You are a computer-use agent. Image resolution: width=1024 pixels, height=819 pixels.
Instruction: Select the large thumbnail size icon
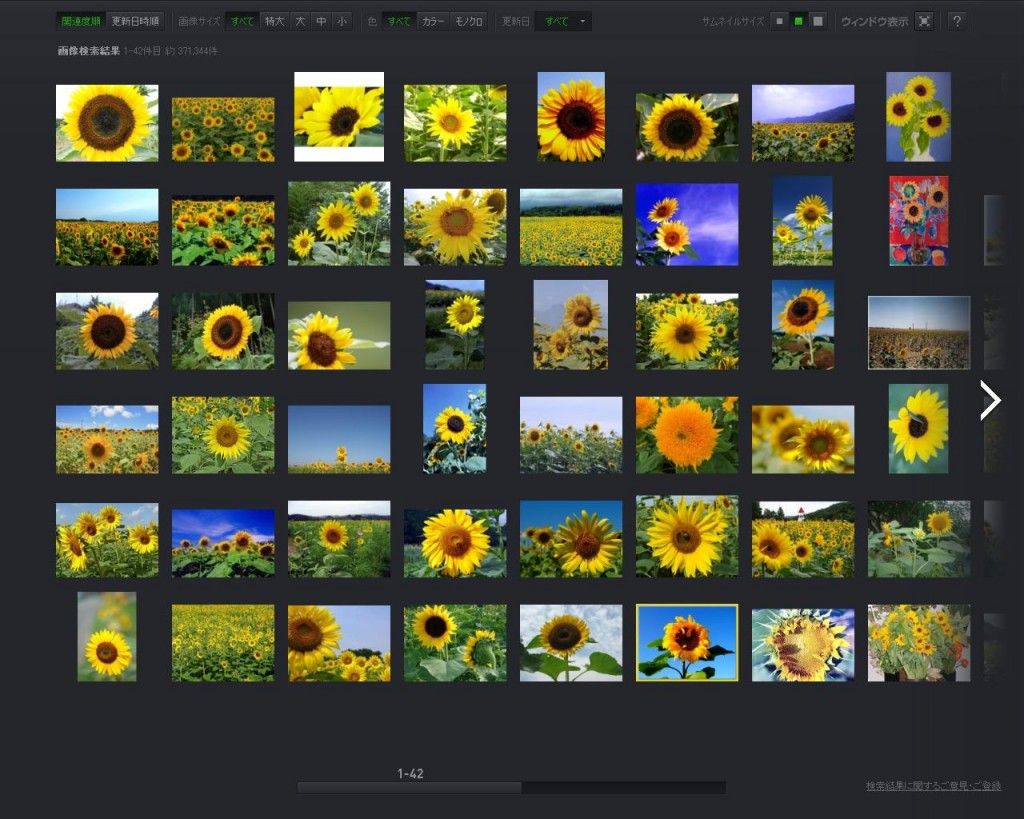click(x=817, y=22)
